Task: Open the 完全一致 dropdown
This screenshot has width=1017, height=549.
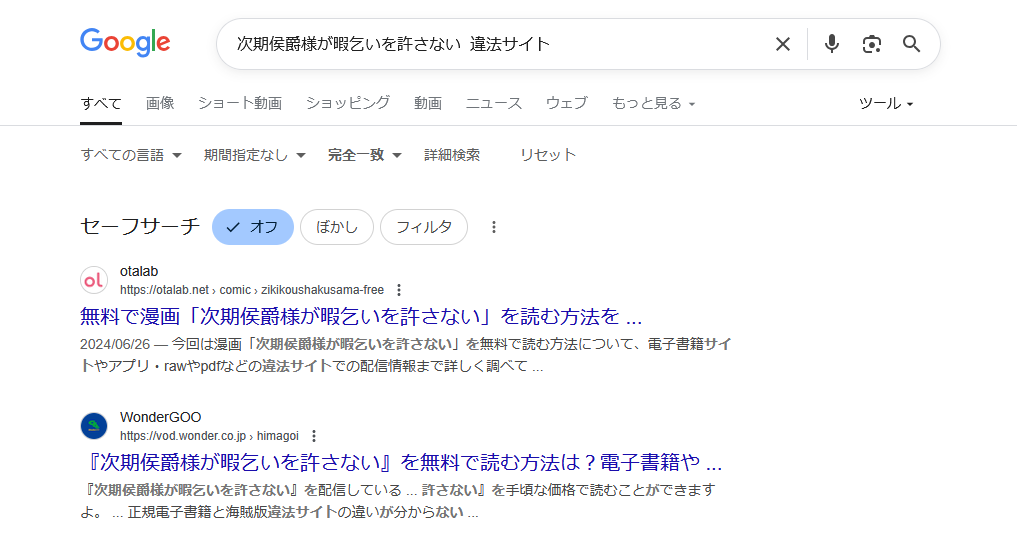Action: (x=365, y=155)
